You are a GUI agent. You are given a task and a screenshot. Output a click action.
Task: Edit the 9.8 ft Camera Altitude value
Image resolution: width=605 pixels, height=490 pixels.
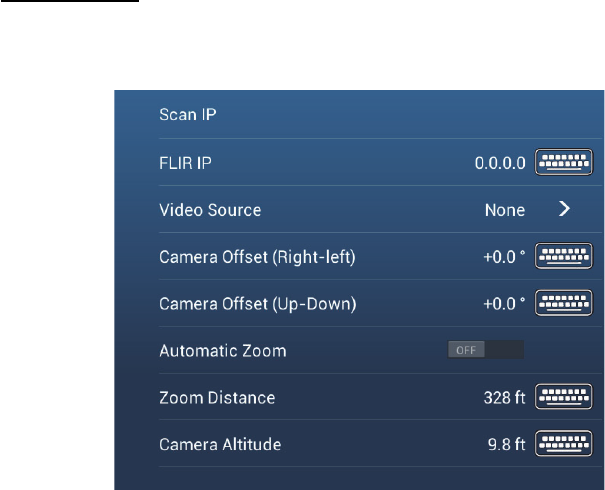coord(506,444)
